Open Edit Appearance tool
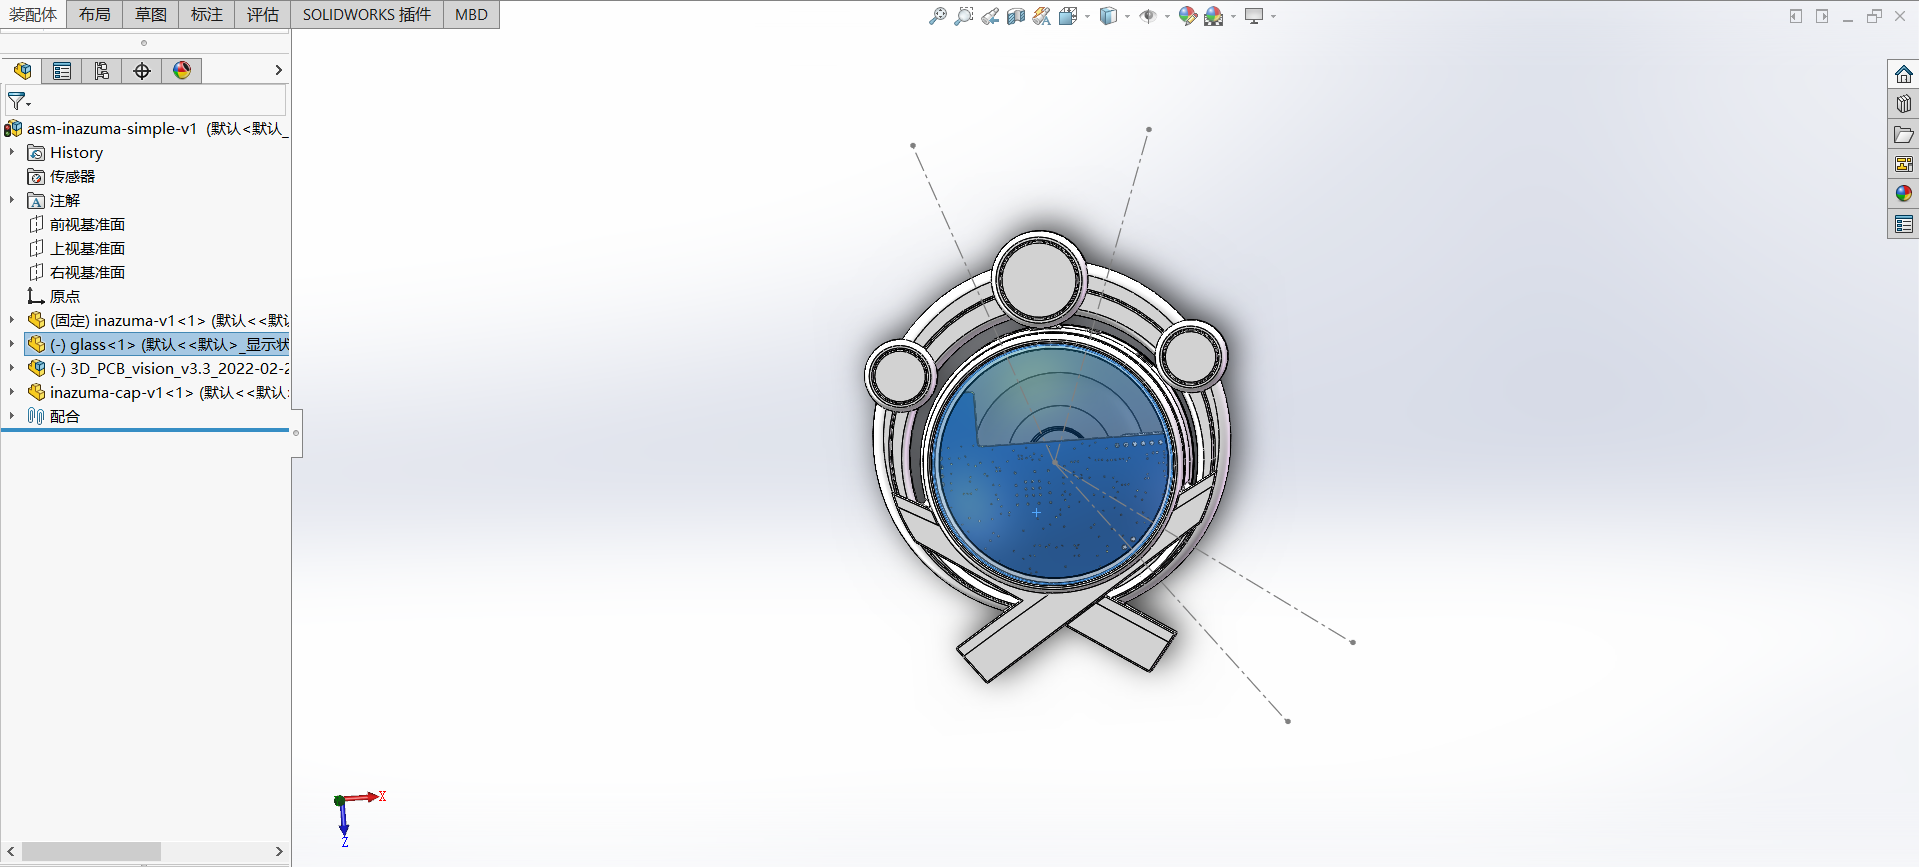 click(1188, 16)
